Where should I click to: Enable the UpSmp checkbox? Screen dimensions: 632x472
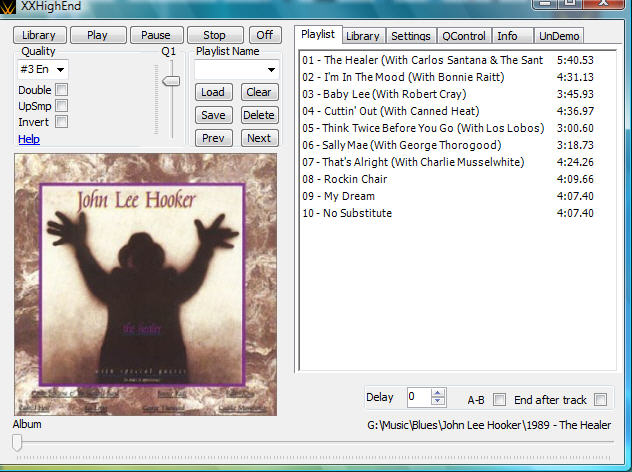pyautogui.click(x=62, y=106)
